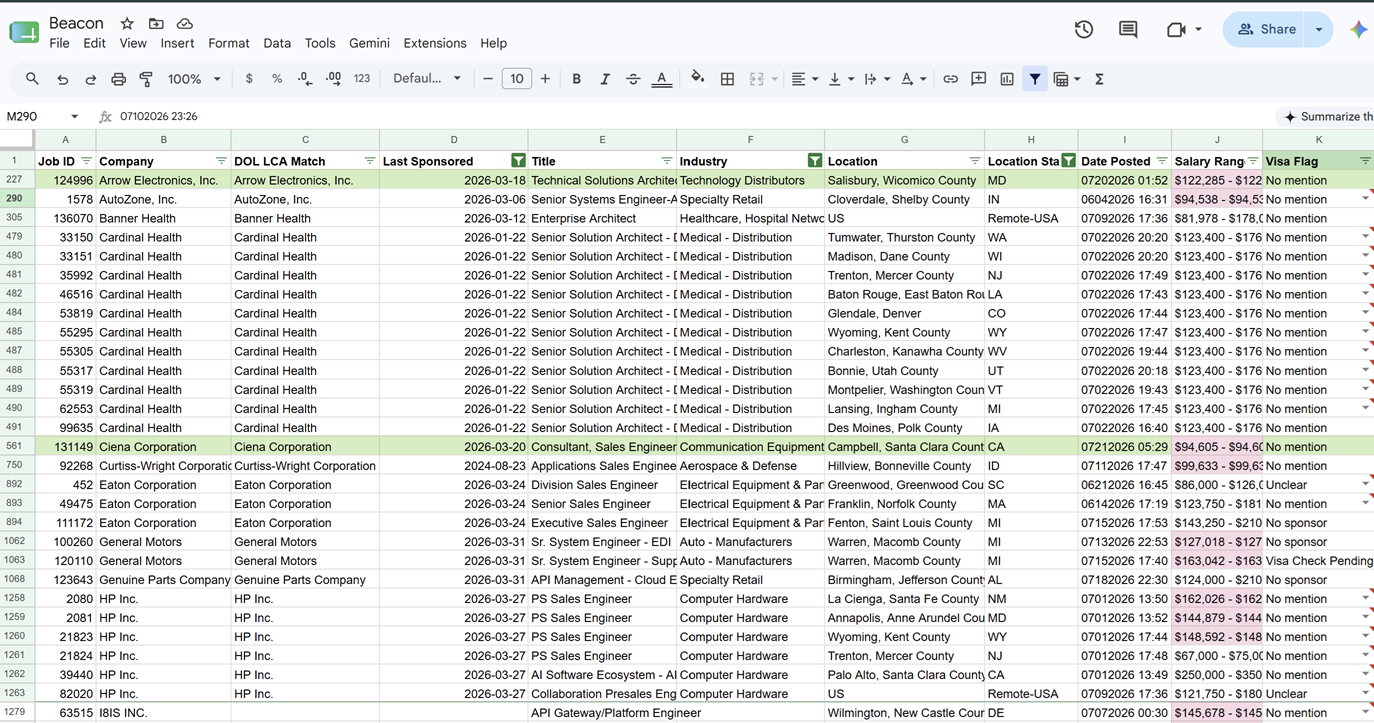
Task: Open the Extensions menu
Action: (x=435, y=44)
